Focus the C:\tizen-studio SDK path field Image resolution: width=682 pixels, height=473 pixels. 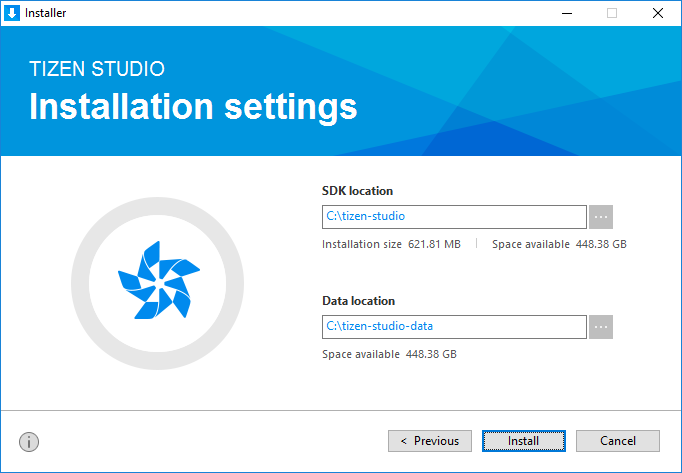[x=453, y=216]
